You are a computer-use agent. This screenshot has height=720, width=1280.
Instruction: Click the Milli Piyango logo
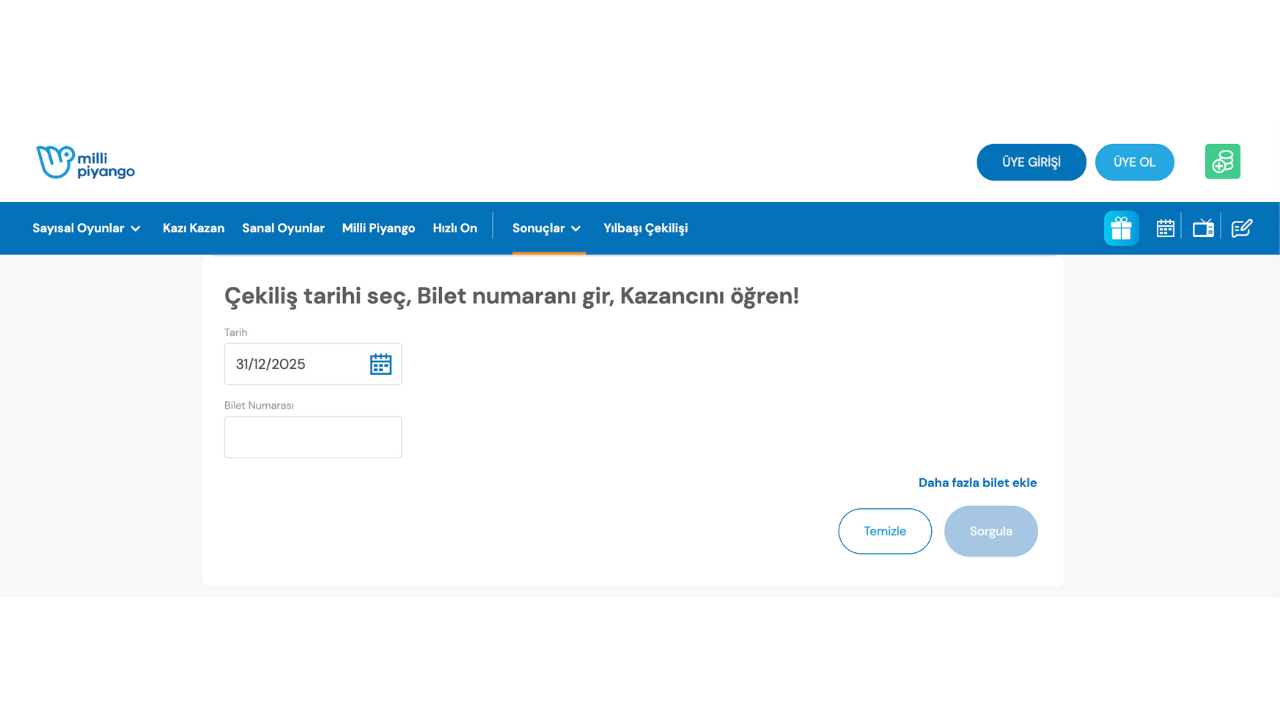pyautogui.click(x=85, y=162)
